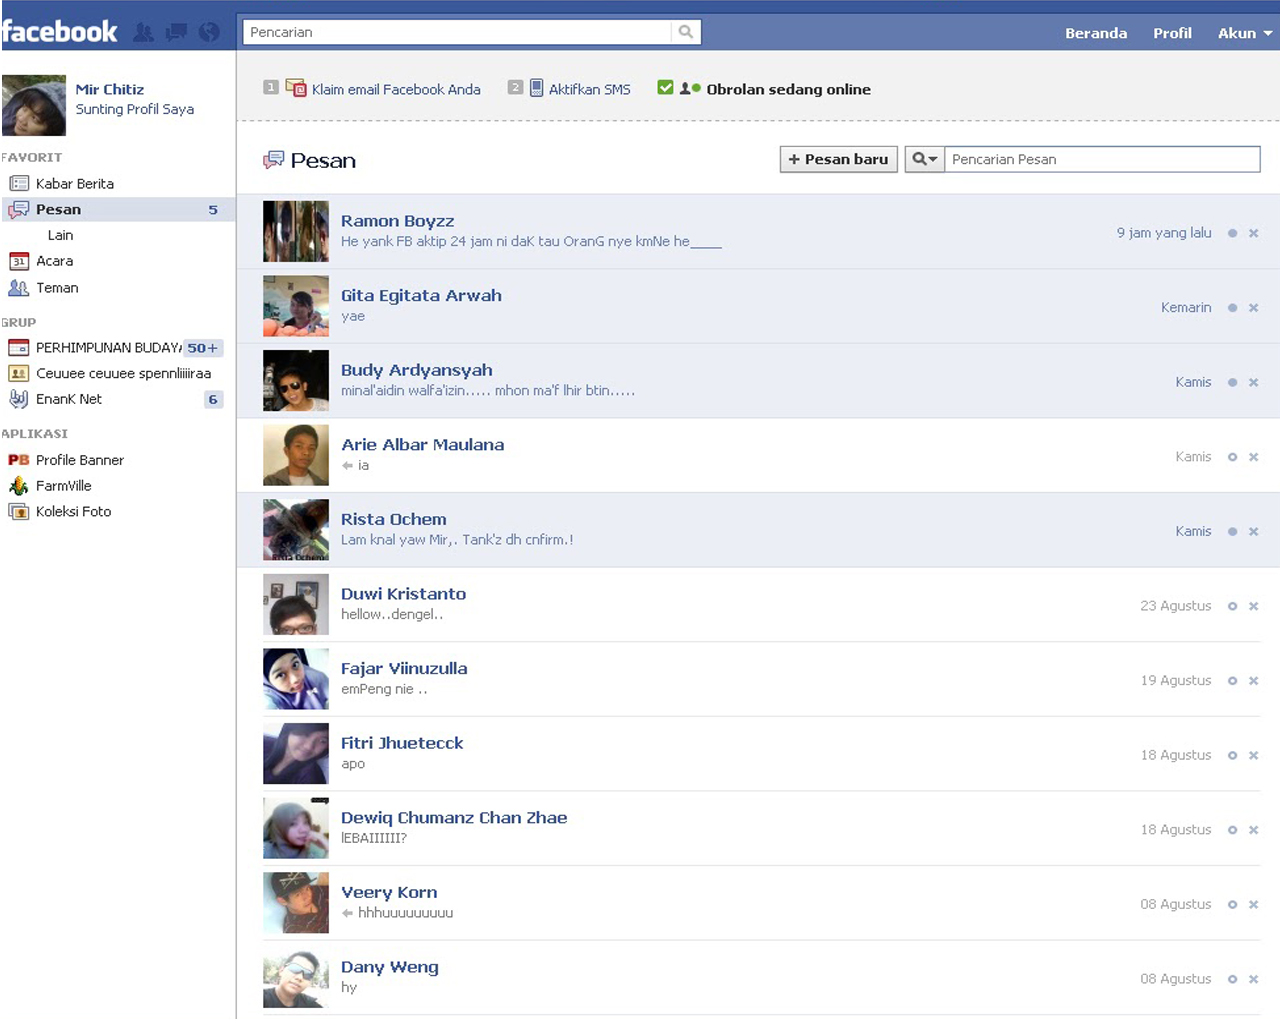This screenshot has width=1280, height=1024.
Task: Open the Kabar Berita label
Action: (x=75, y=184)
